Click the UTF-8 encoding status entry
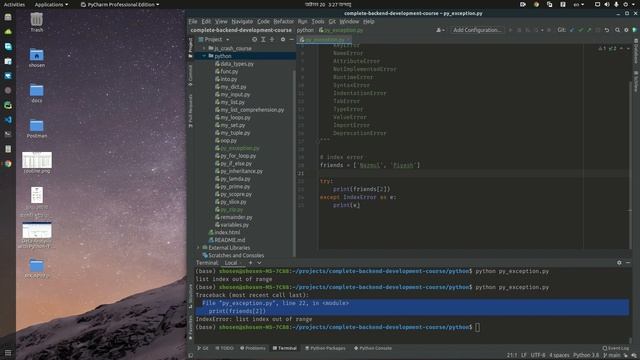This screenshot has width=640, height=360. click(x=538, y=355)
